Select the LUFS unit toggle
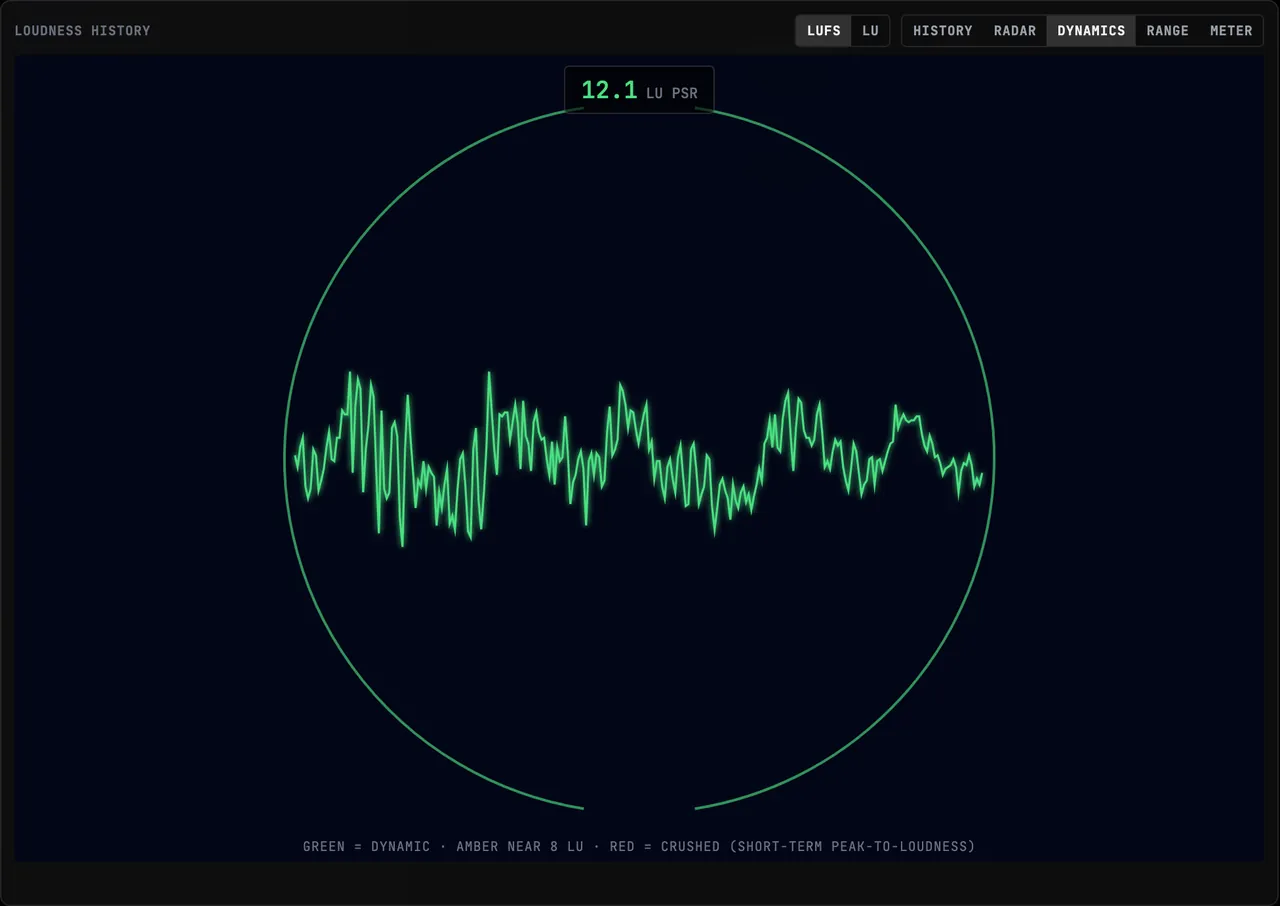The width and height of the screenshot is (1280, 906). pos(824,30)
